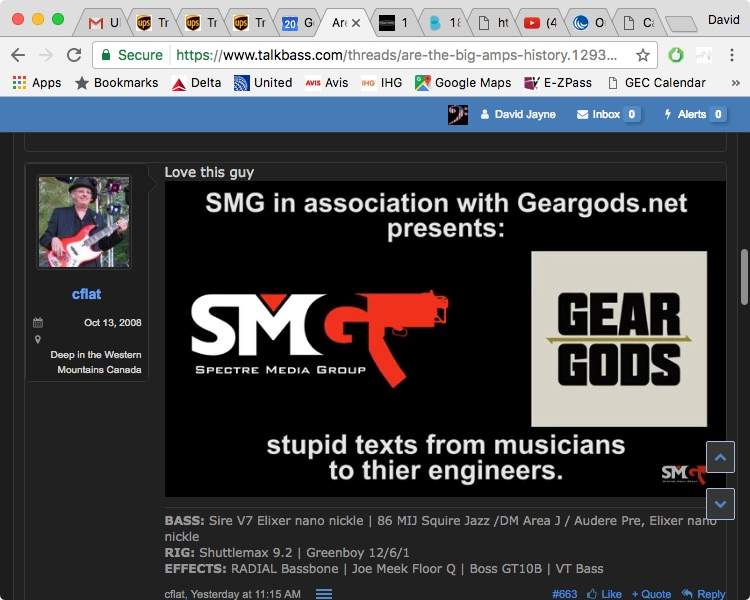This screenshot has width=750, height=600.
Task: Like cflat's post
Action: pos(604,594)
